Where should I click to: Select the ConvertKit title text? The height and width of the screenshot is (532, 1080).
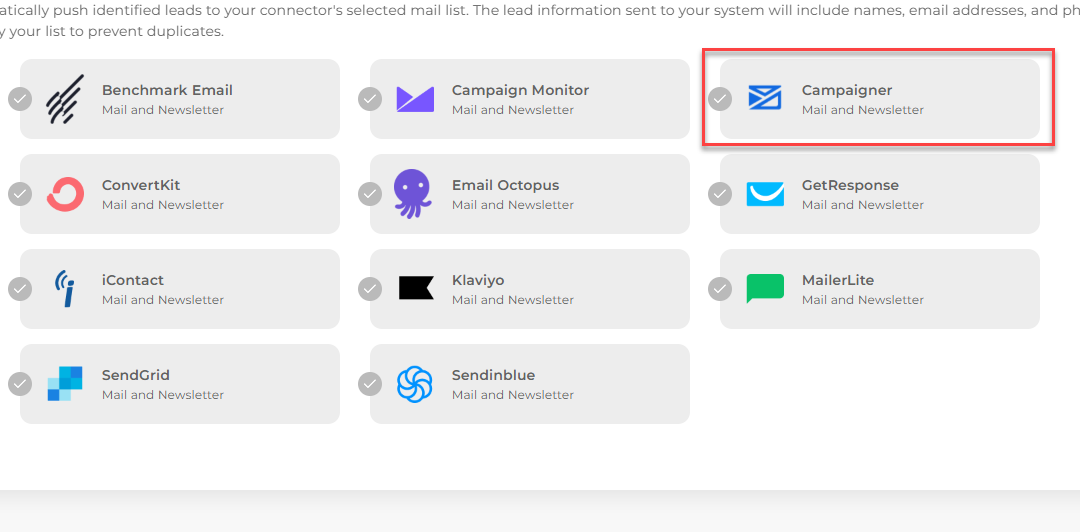tap(141, 185)
